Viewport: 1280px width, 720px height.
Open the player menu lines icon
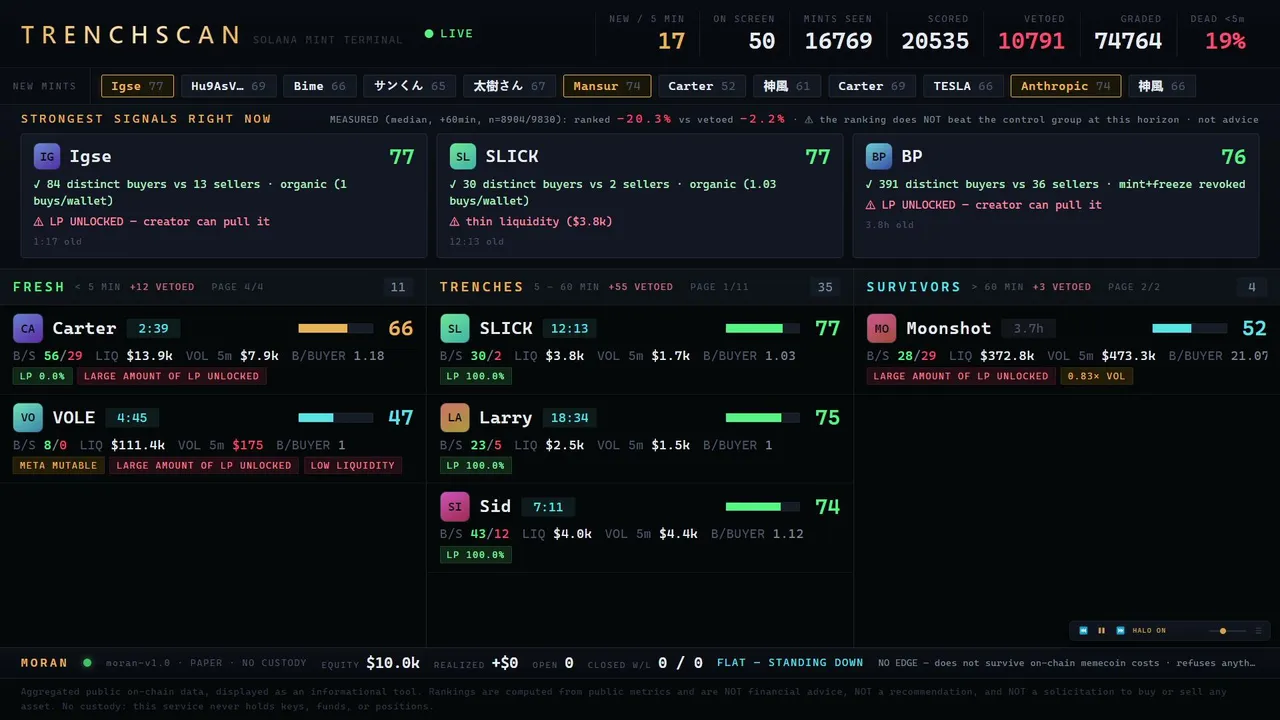click(x=1258, y=631)
